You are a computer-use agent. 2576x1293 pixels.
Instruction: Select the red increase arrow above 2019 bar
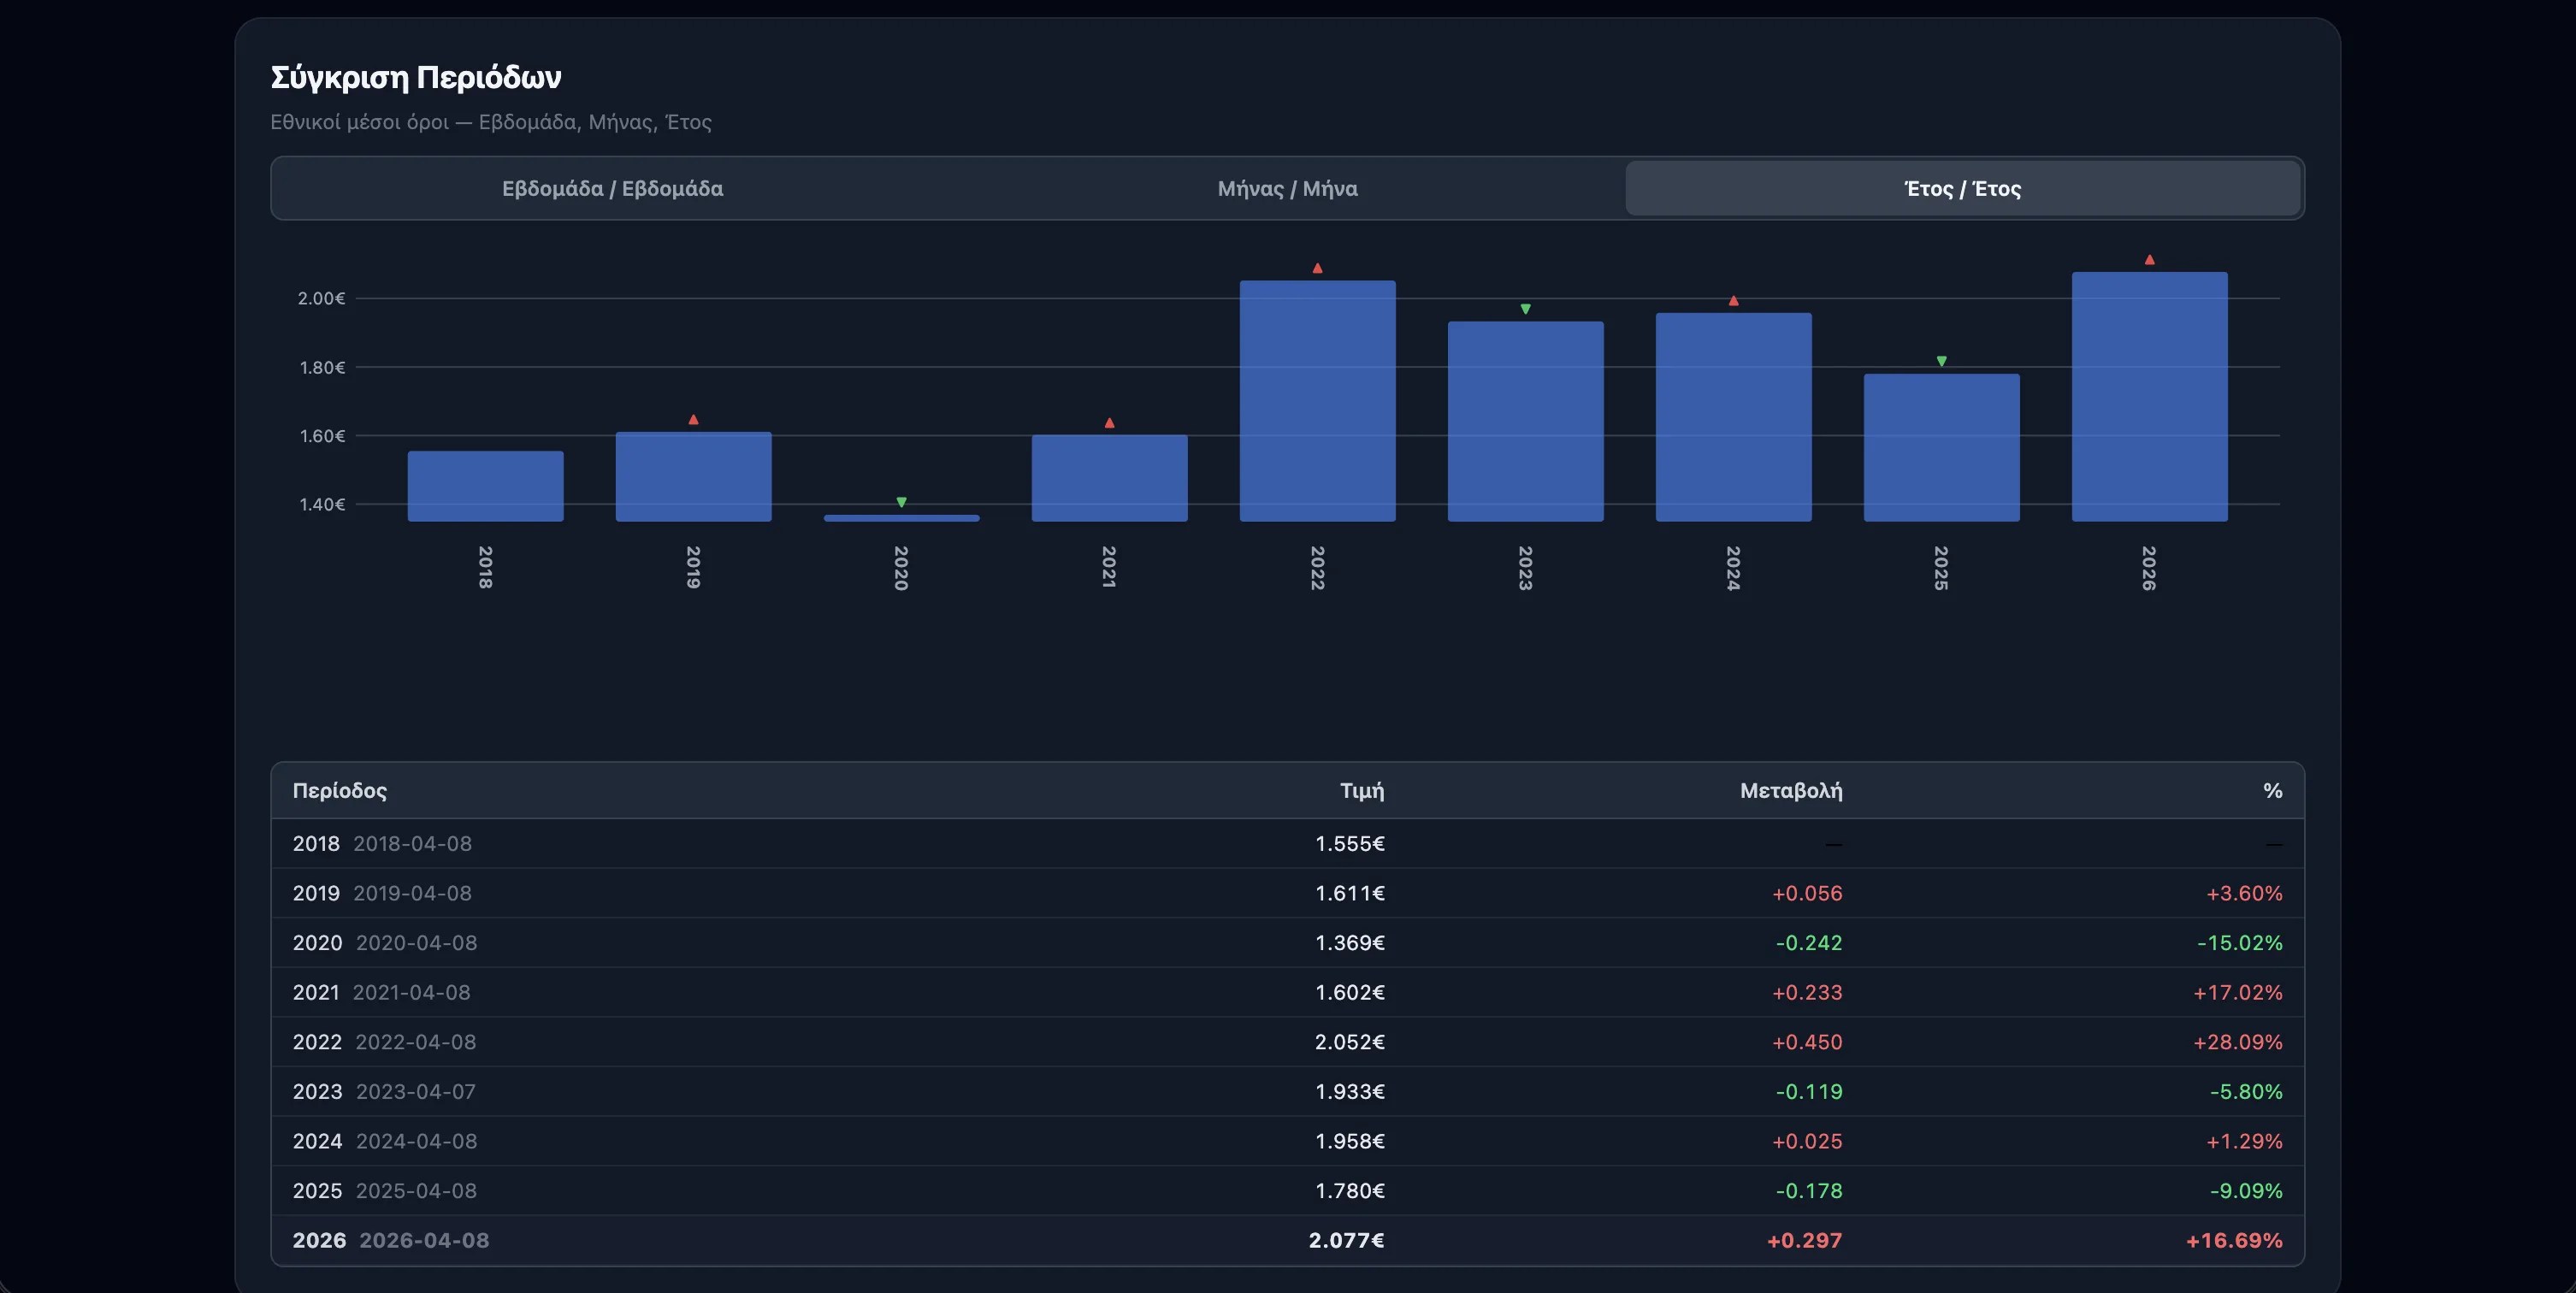point(693,419)
